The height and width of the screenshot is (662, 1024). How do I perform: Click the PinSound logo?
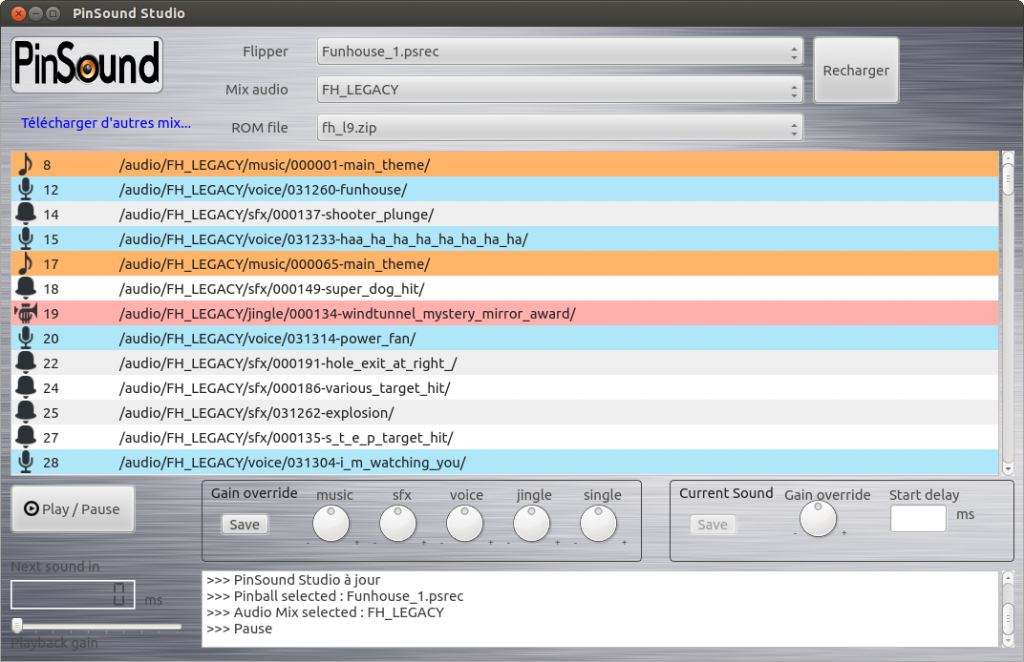87,65
